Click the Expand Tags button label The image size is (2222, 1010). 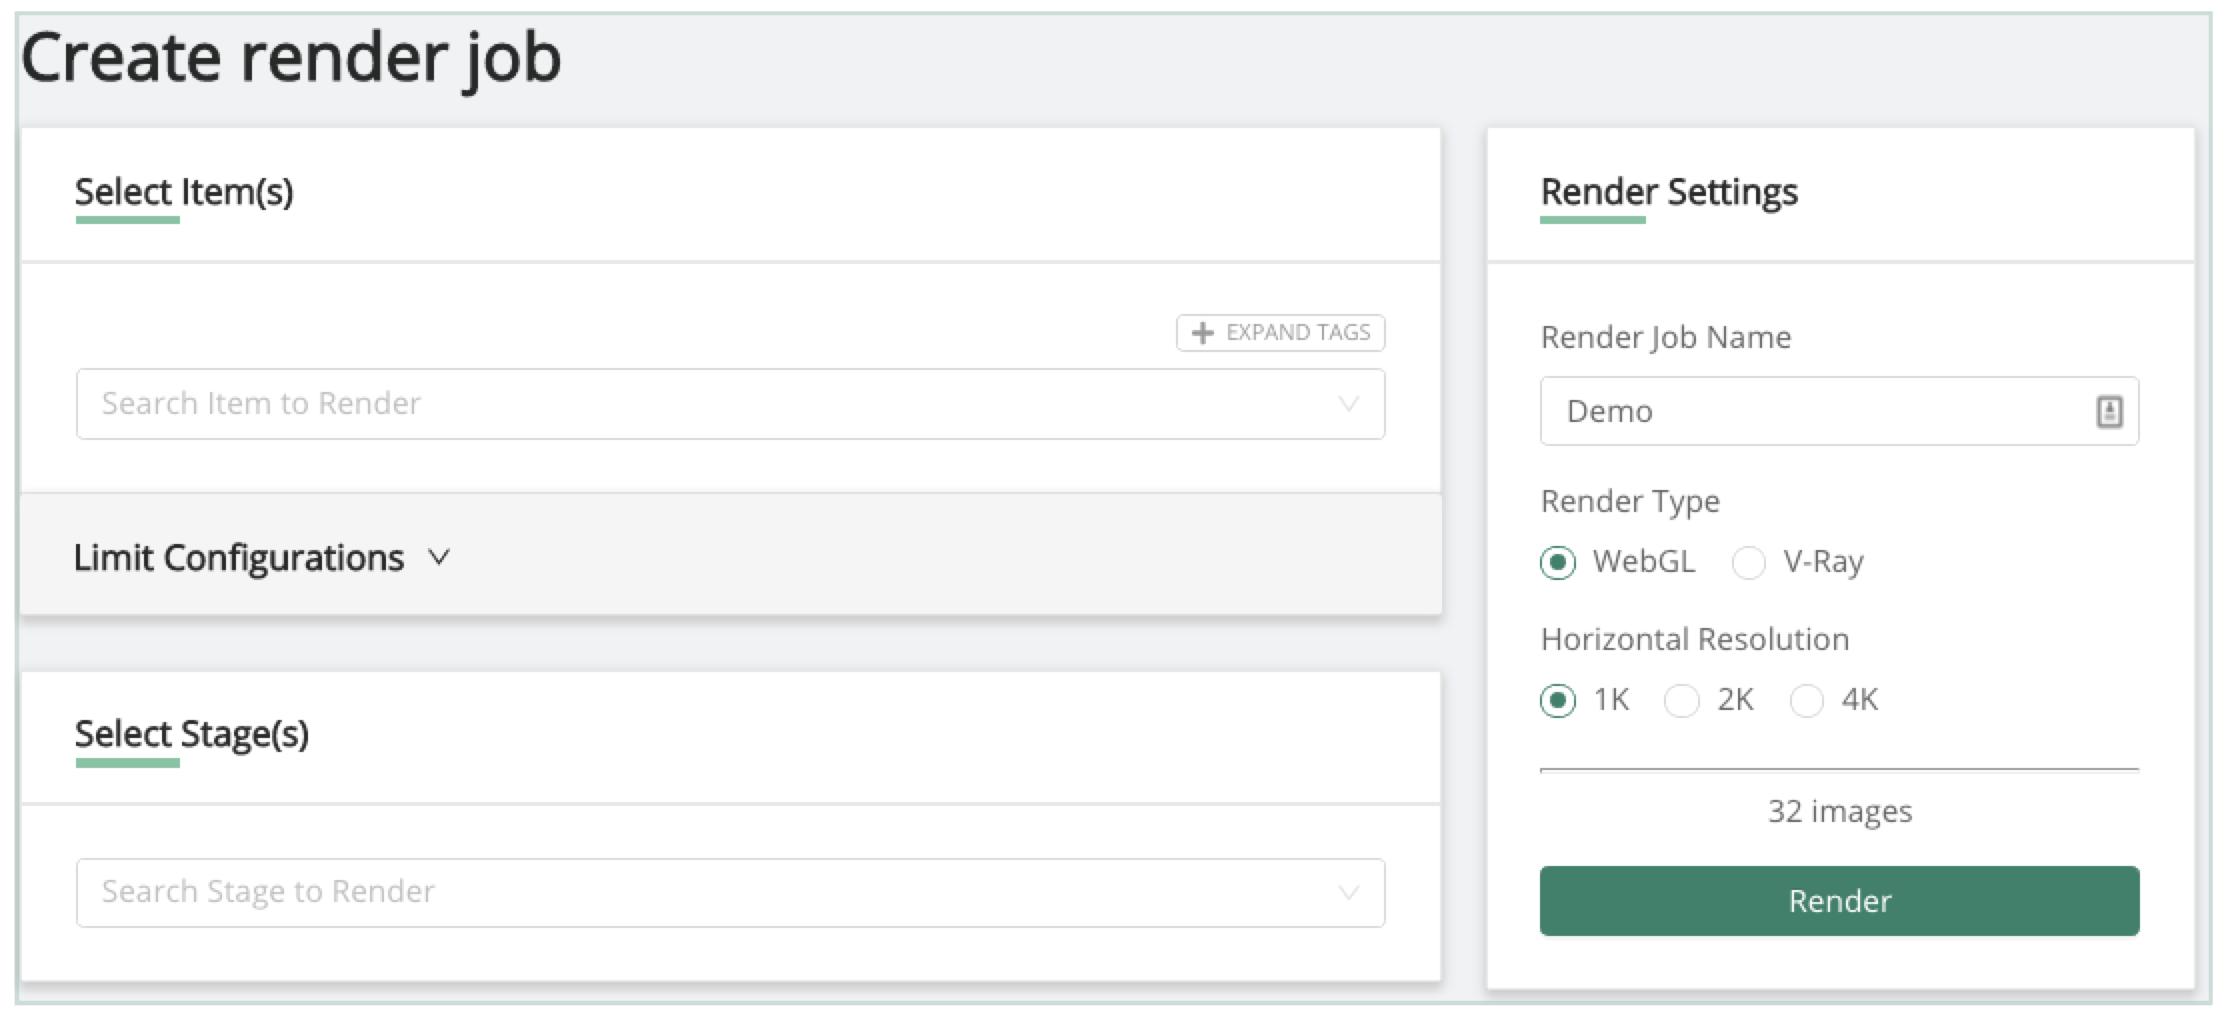(x=1298, y=333)
